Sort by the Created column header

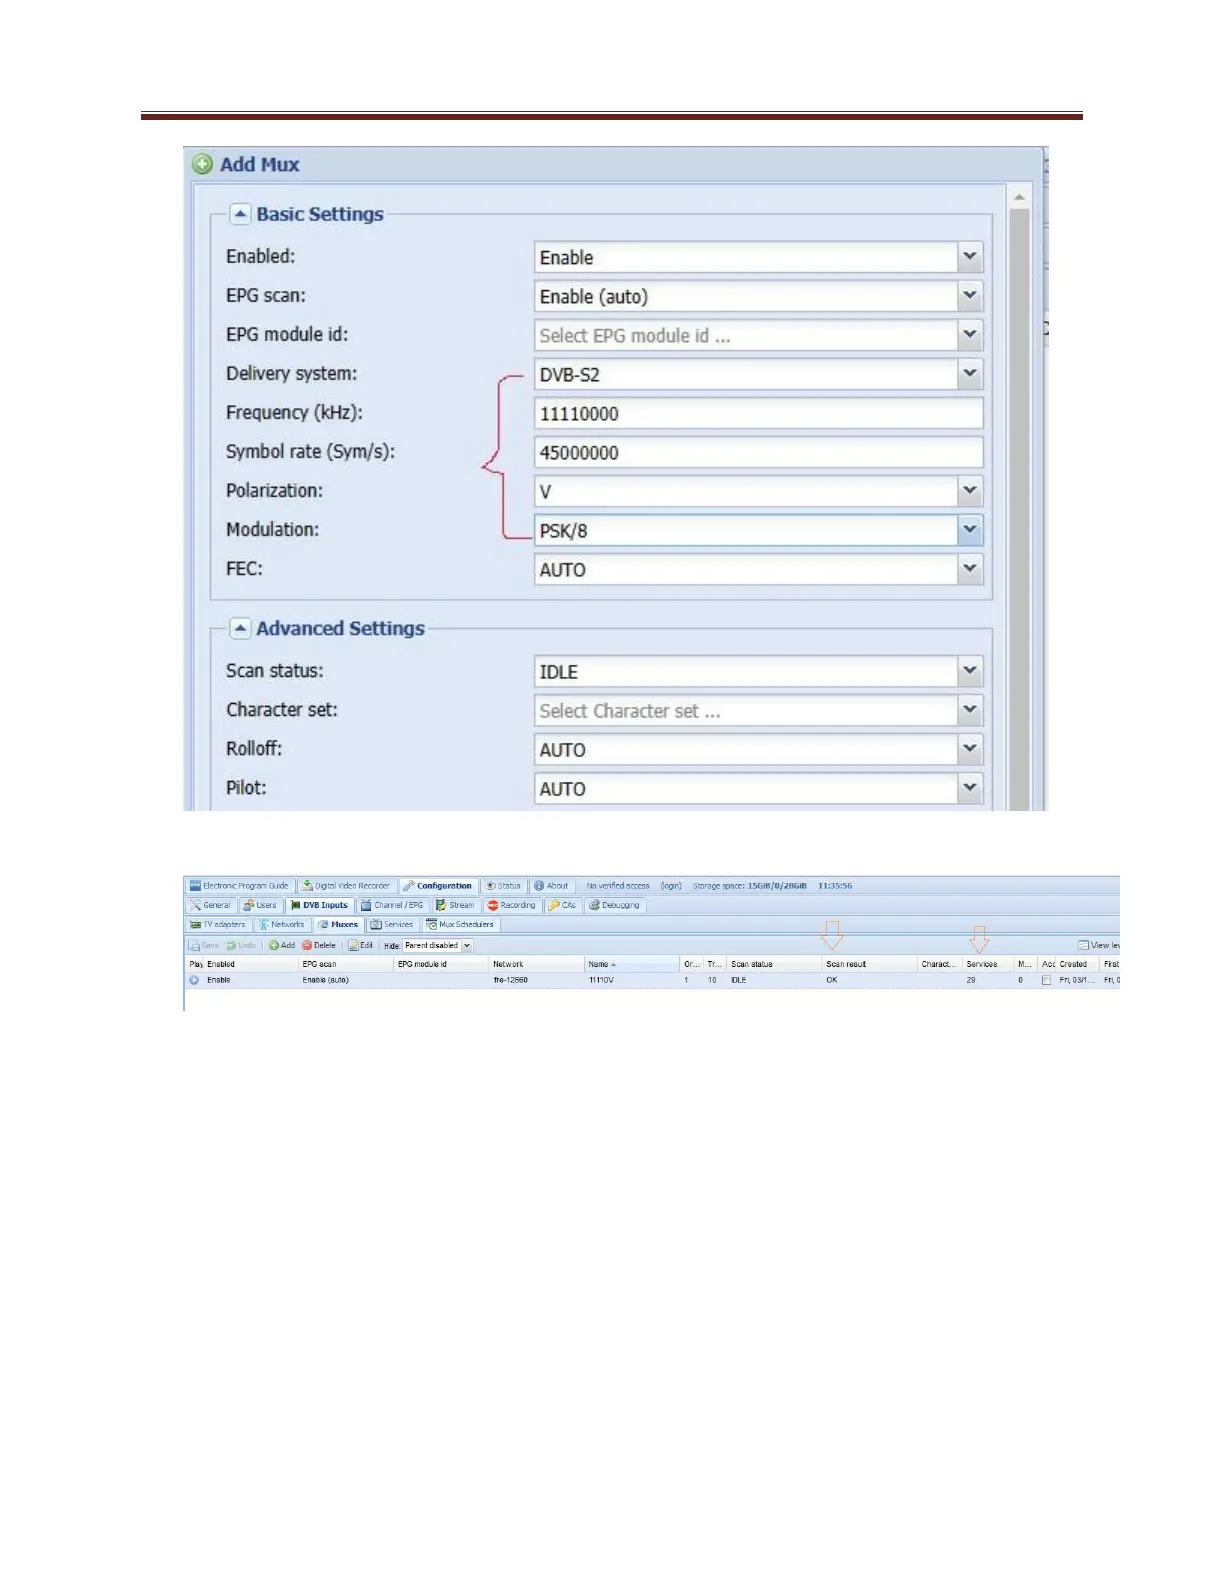tap(1077, 964)
